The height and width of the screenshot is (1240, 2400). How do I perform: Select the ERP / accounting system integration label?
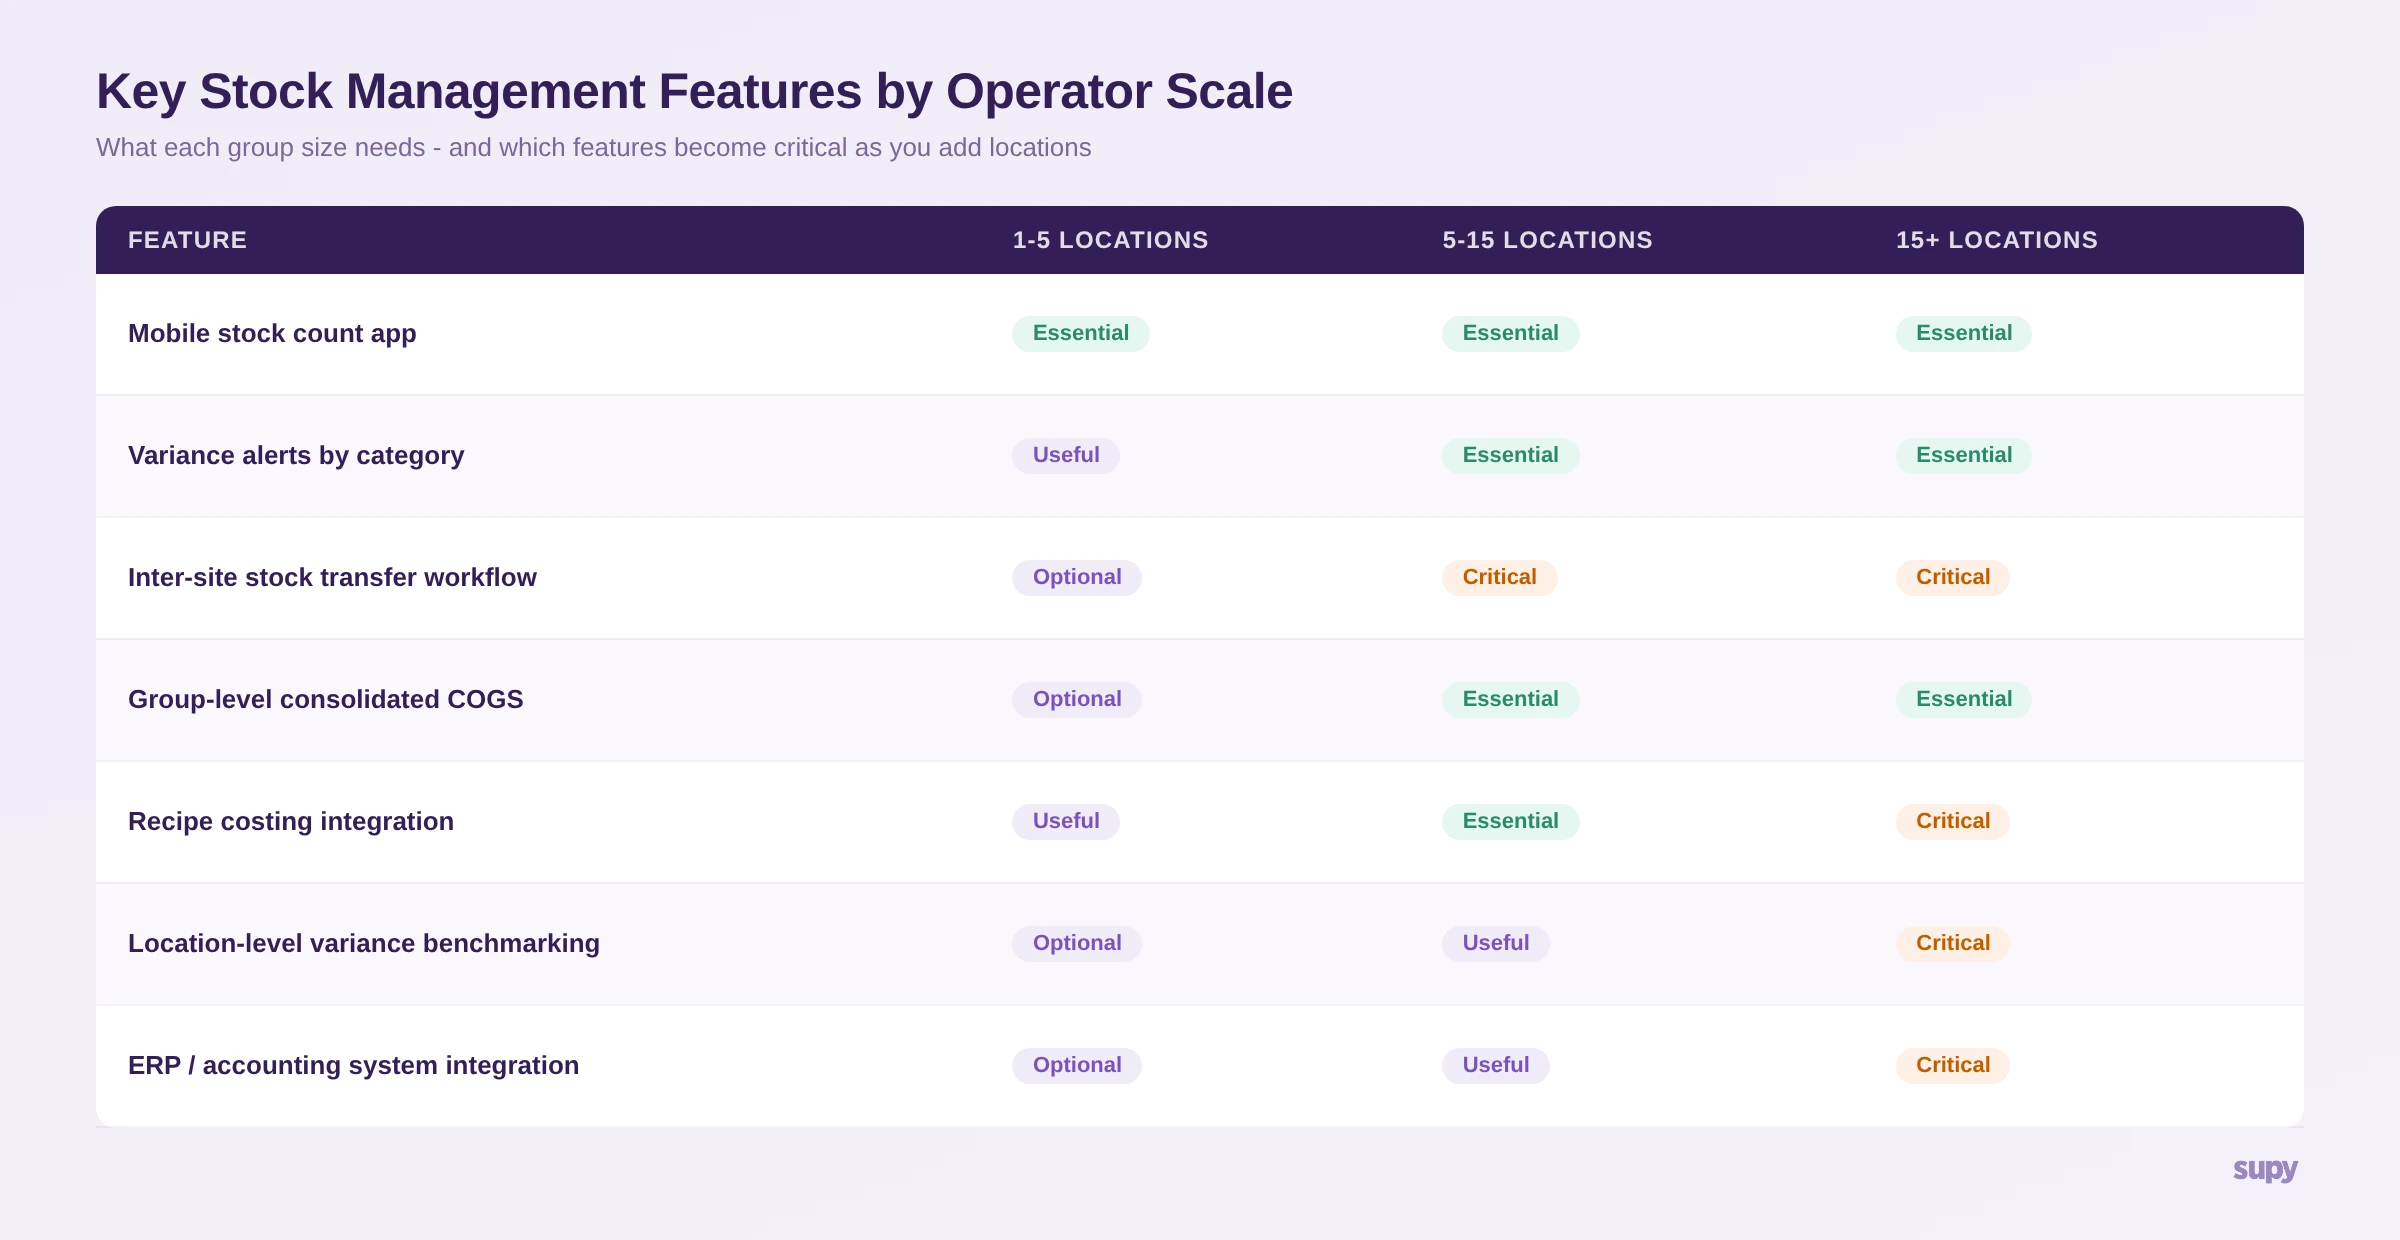(x=353, y=1065)
